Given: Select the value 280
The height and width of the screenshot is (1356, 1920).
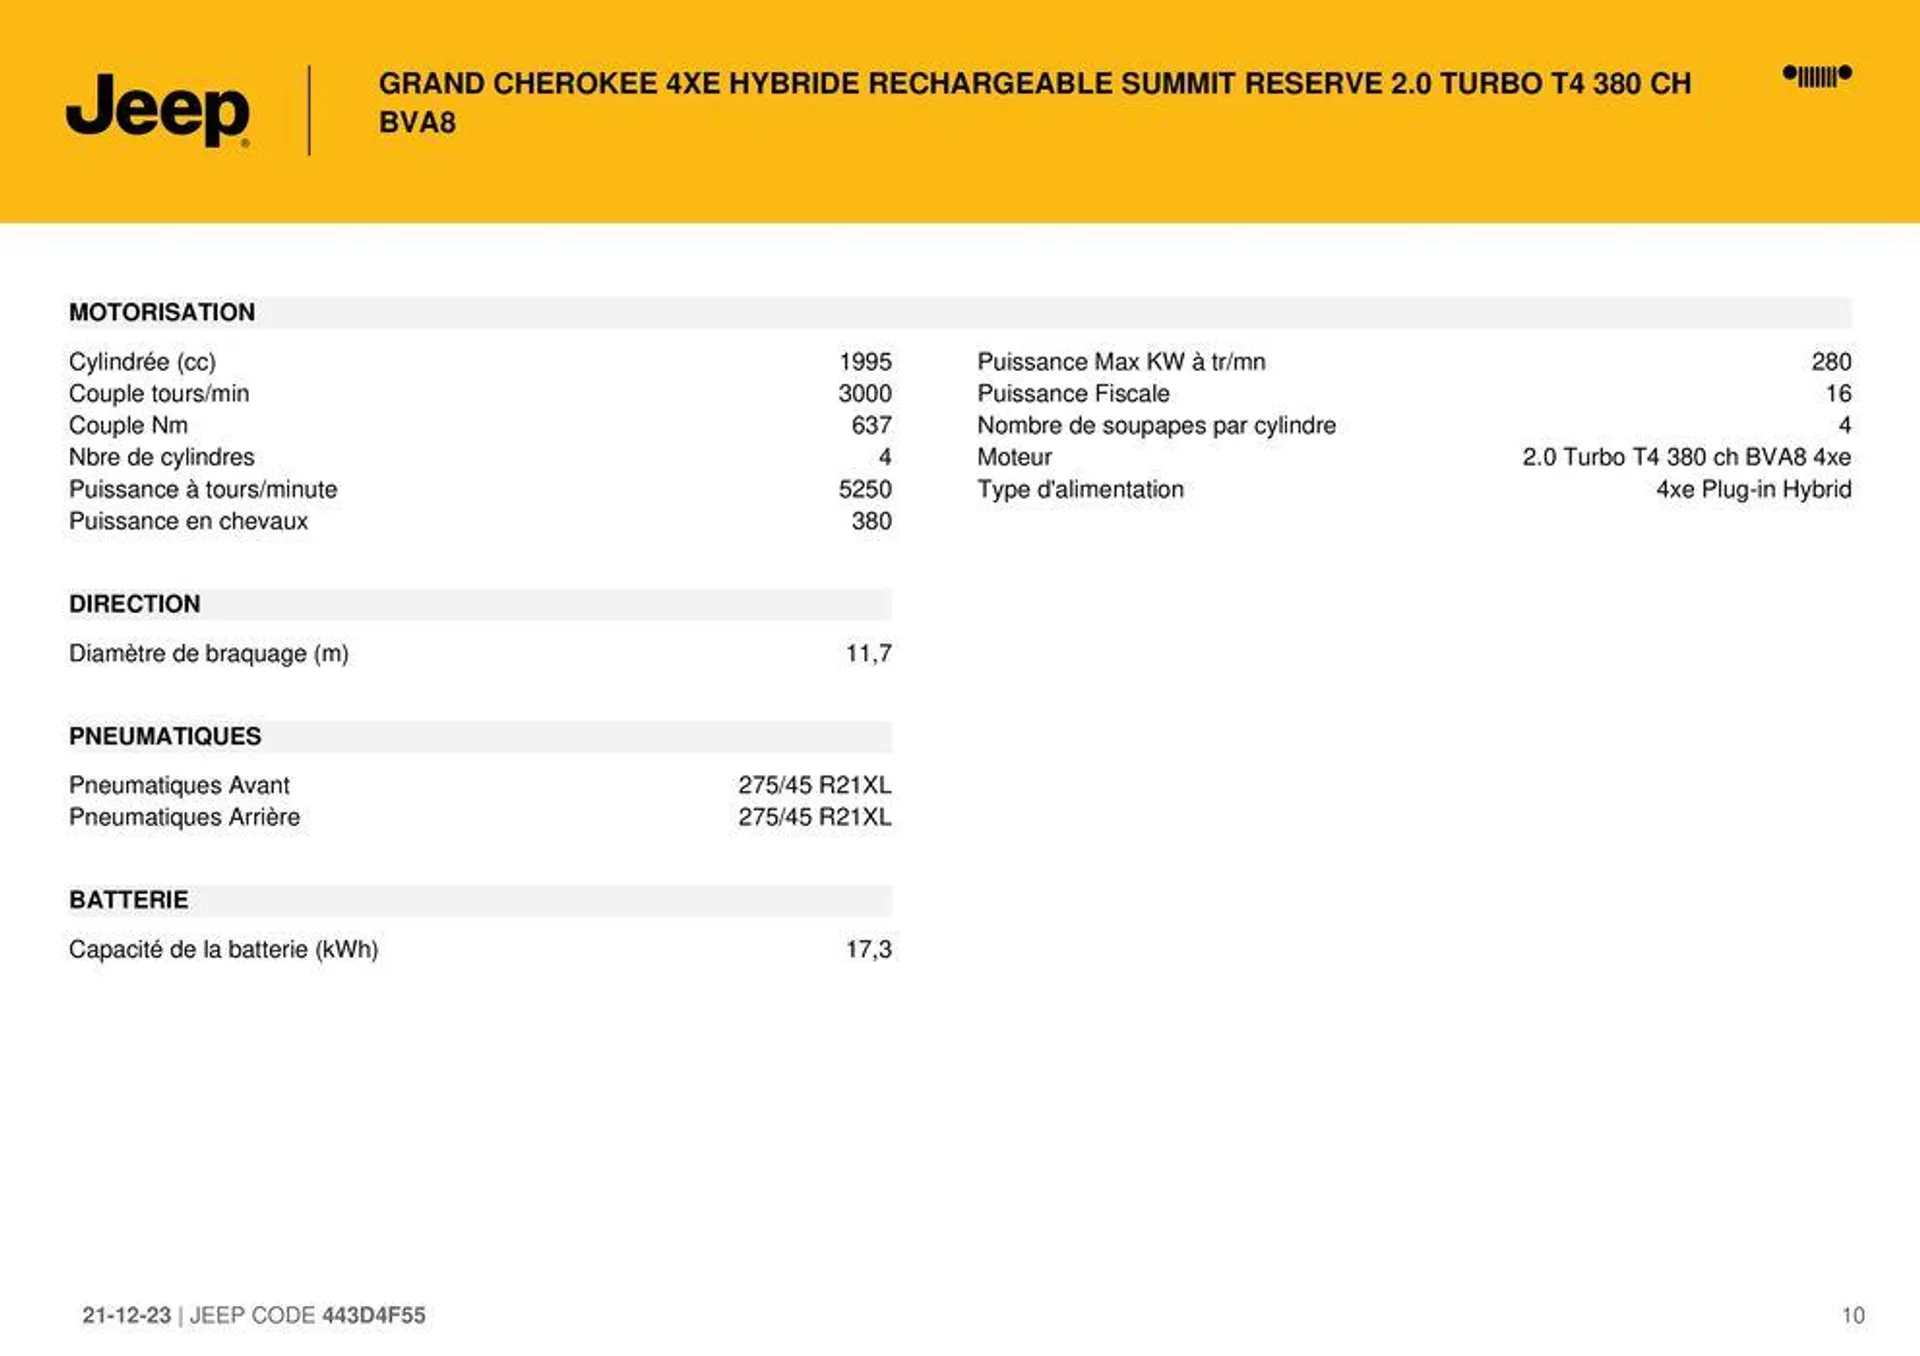Looking at the screenshot, I should tap(1831, 362).
